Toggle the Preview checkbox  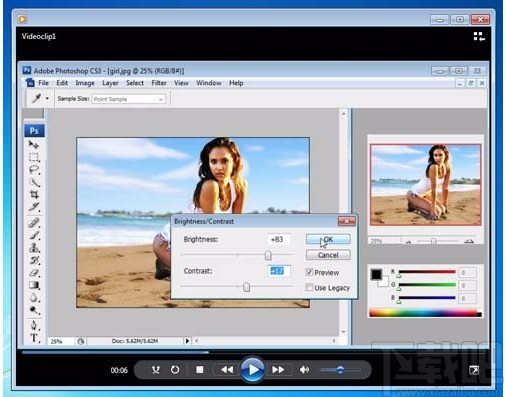tap(309, 272)
